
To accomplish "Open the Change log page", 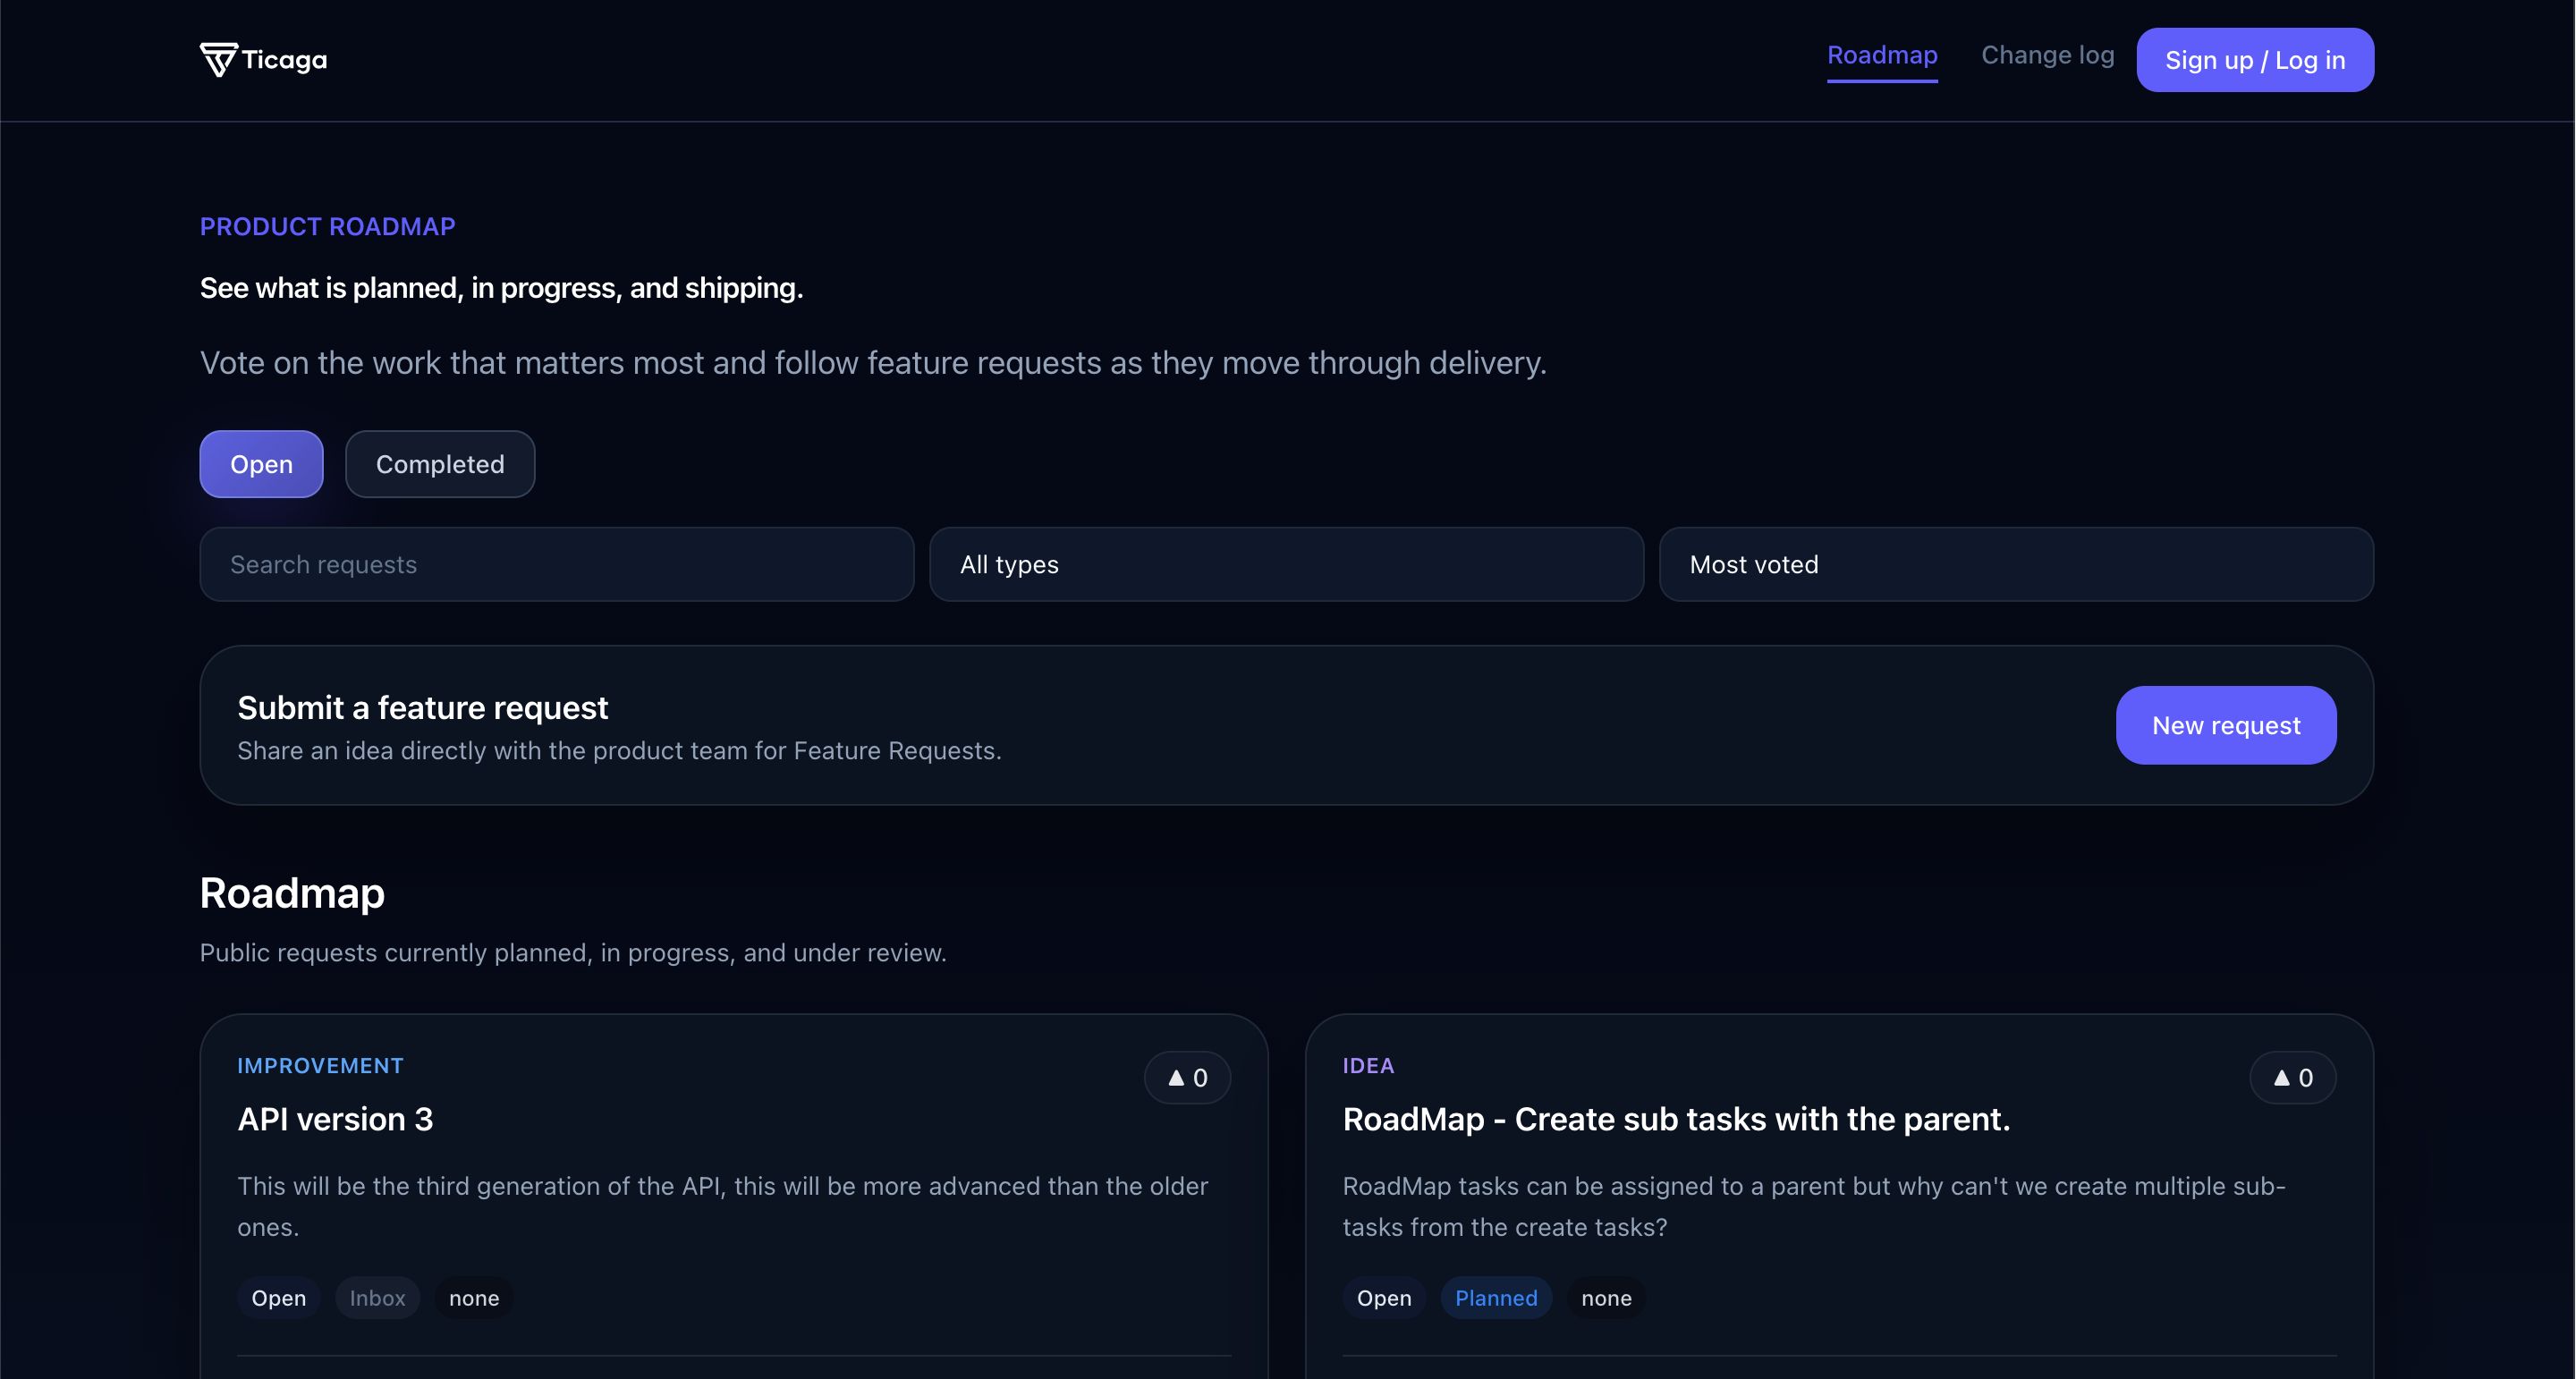I will pyautogui.click(x=2047, y=56).
